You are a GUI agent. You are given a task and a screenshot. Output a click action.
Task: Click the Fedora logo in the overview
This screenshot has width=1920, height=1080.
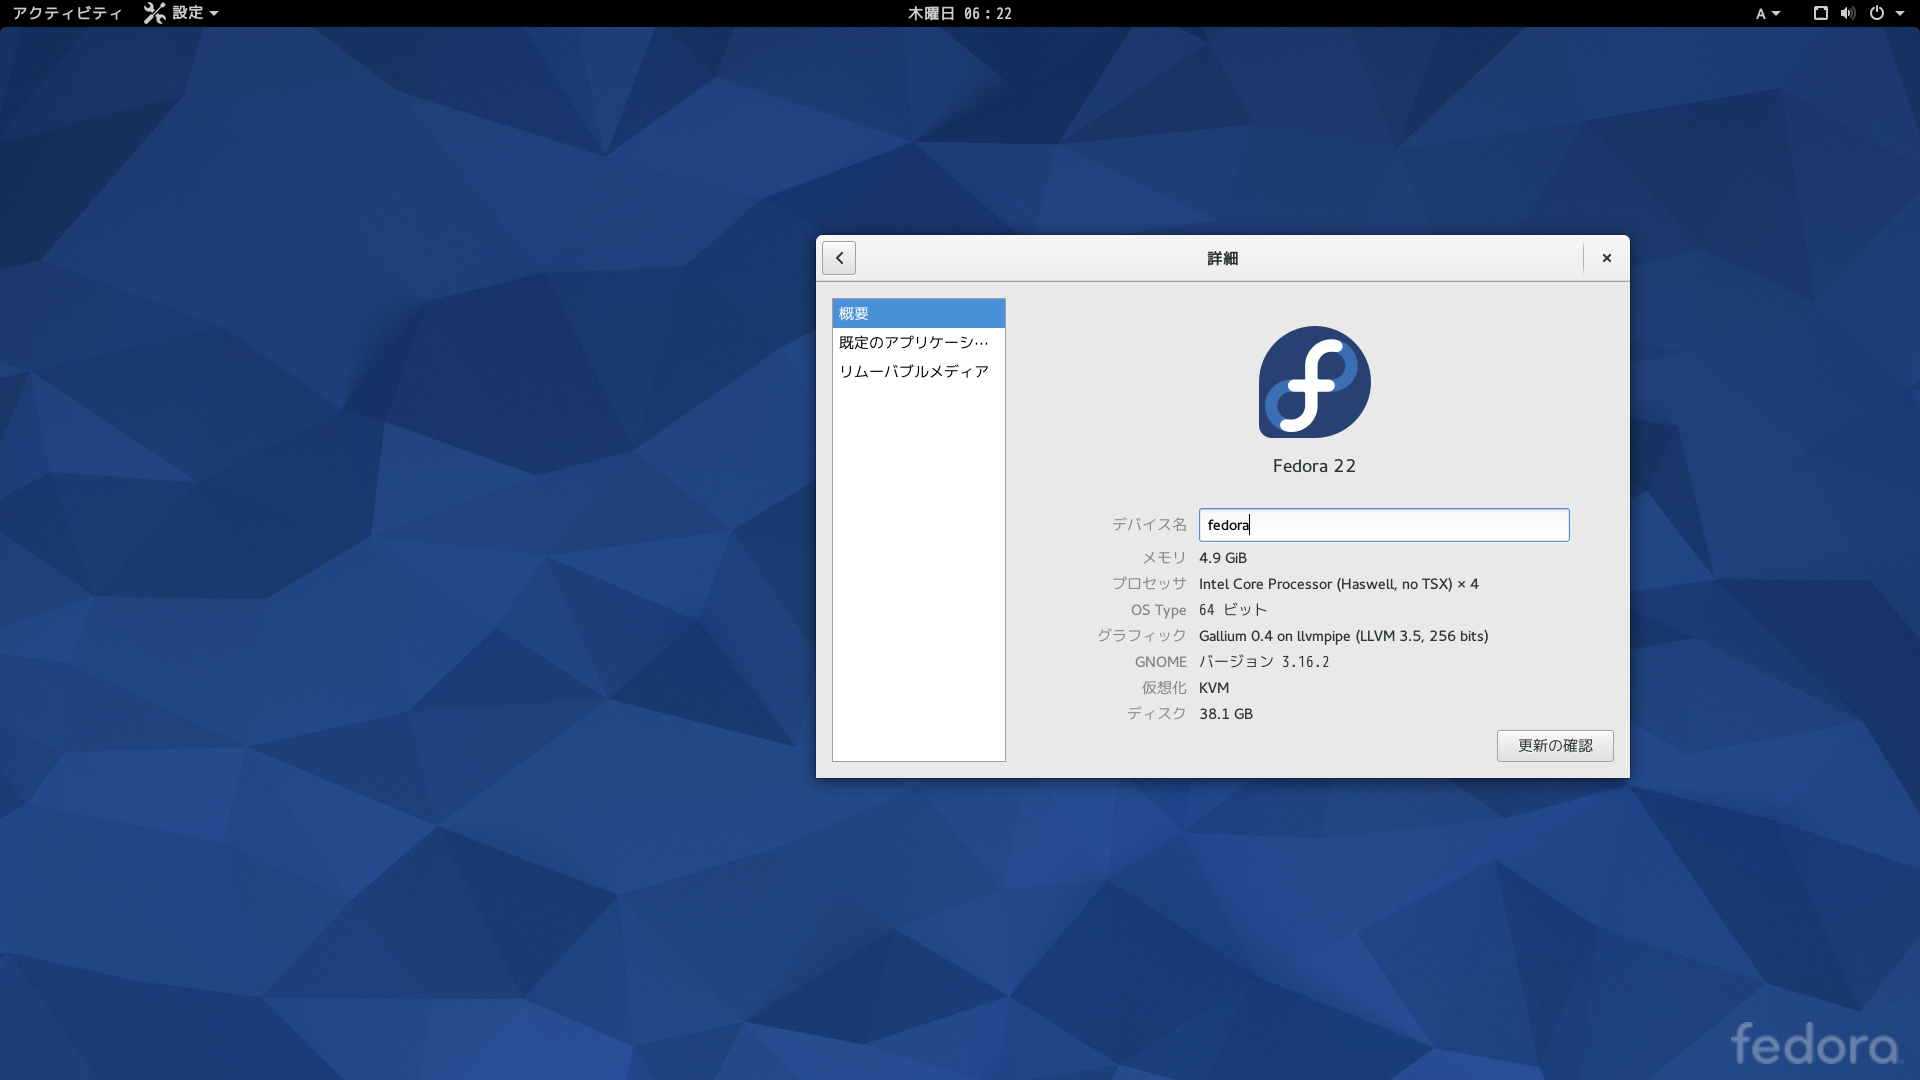tap(1314, 382)
